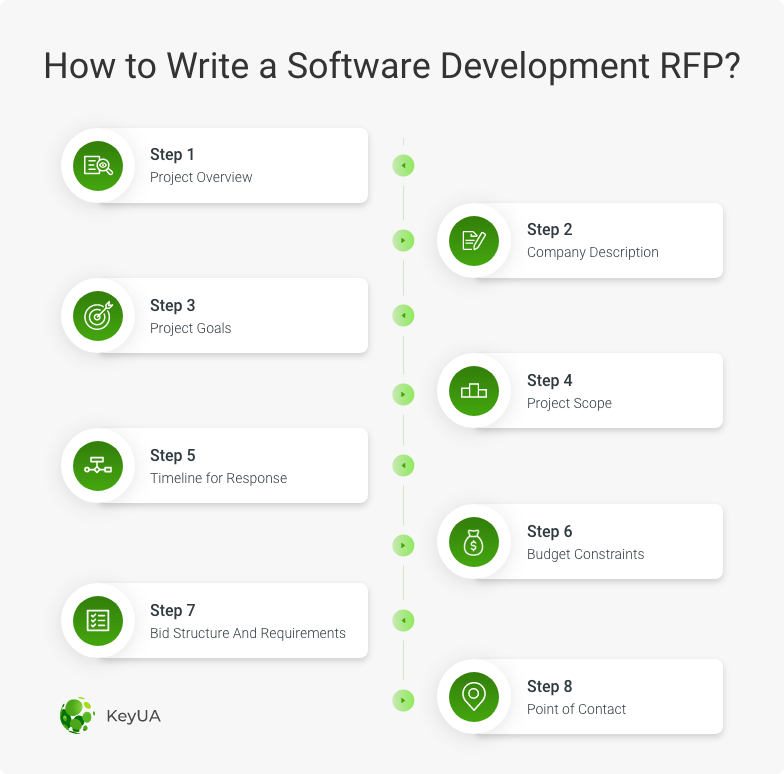
Task: Click the timeline arrow marker beside Step 7
Action: point(403,620)
